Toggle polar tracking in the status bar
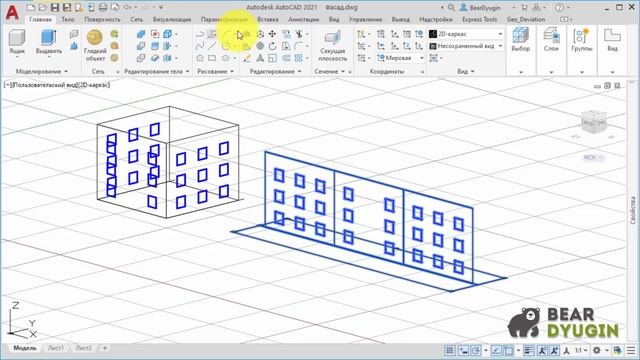The height and width of the screenshot is (360, 640). point(476,351)
